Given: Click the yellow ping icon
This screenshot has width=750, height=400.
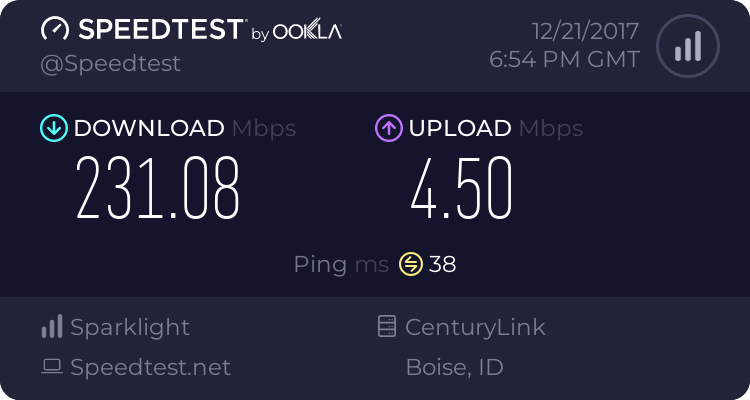Looking at the screenshot, I should point(411,264).
